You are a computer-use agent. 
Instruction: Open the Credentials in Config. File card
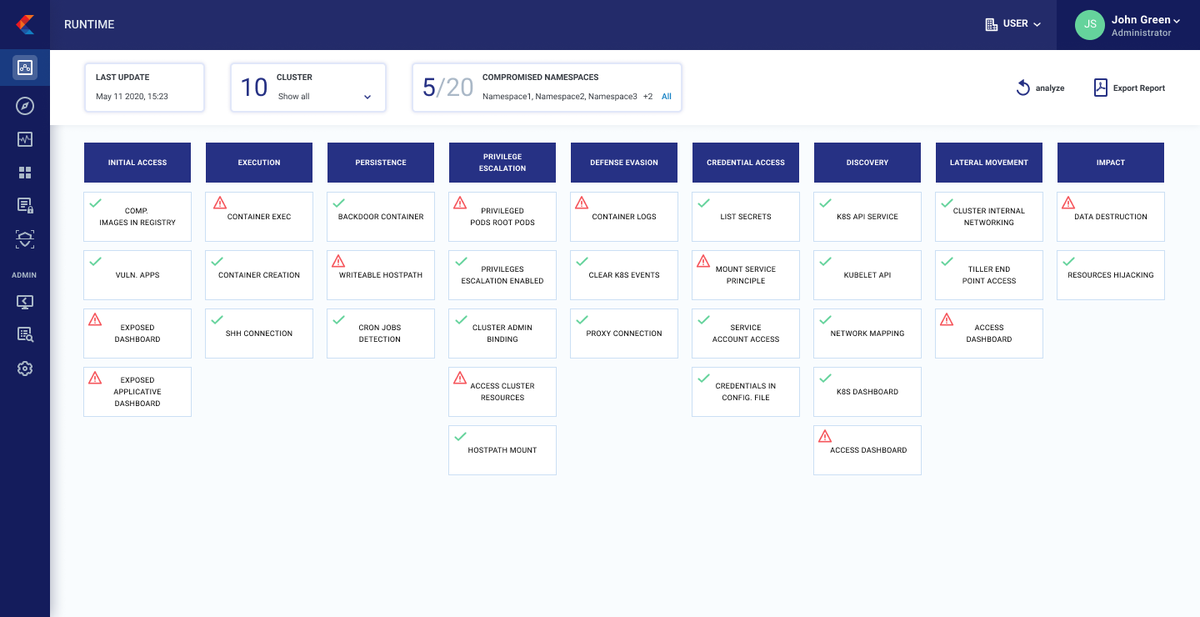[746, 392]
